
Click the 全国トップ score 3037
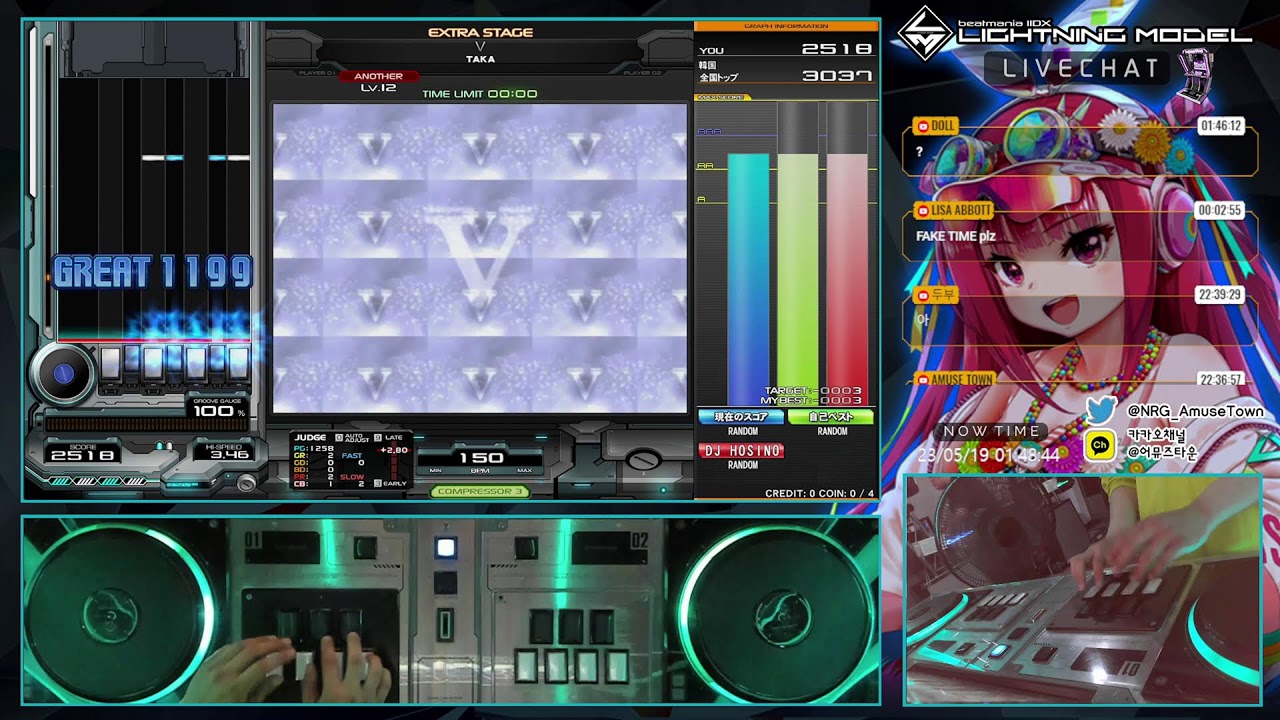[836, 75]
